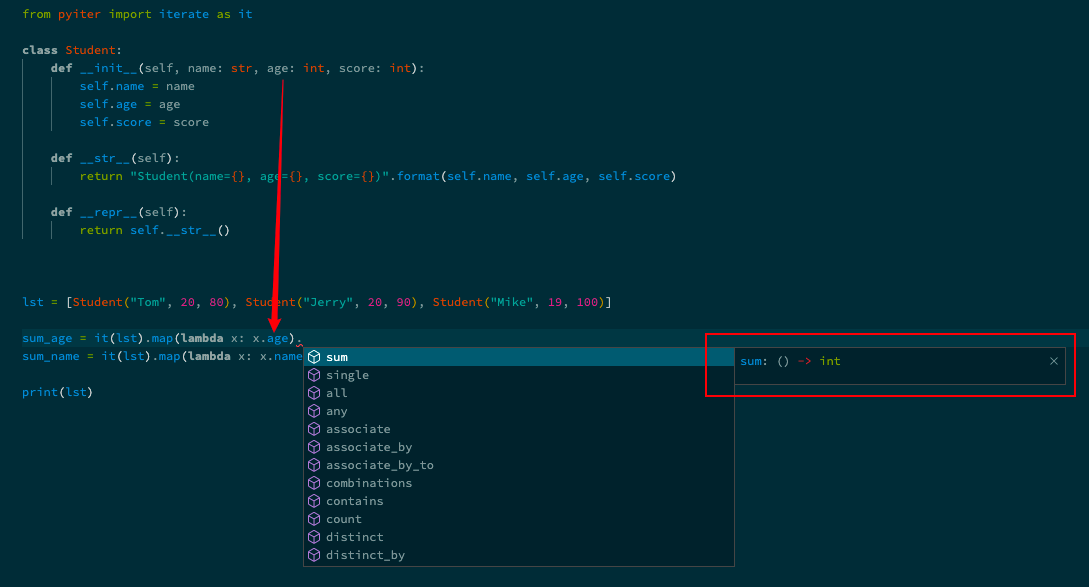
Task: Click the method icon next to 'associate_by_to'
Action: (315, 465)
